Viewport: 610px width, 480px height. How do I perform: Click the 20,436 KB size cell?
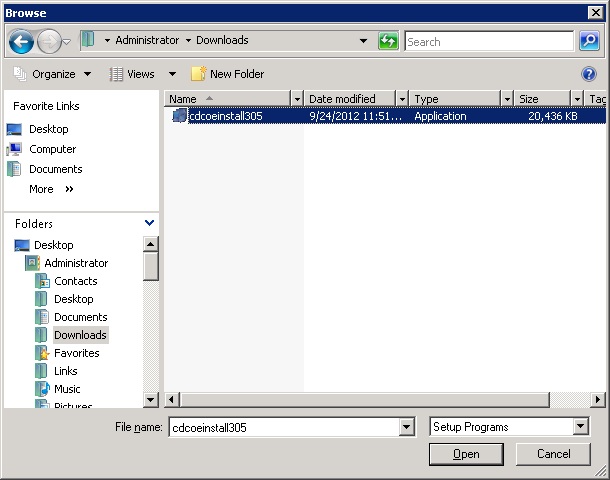pyautogui.click(x=552, y=116)
